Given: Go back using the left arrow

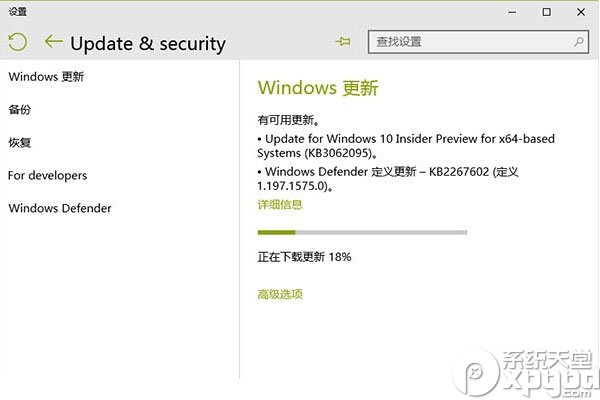Looking at the screenshot, I should click(53, 42).
